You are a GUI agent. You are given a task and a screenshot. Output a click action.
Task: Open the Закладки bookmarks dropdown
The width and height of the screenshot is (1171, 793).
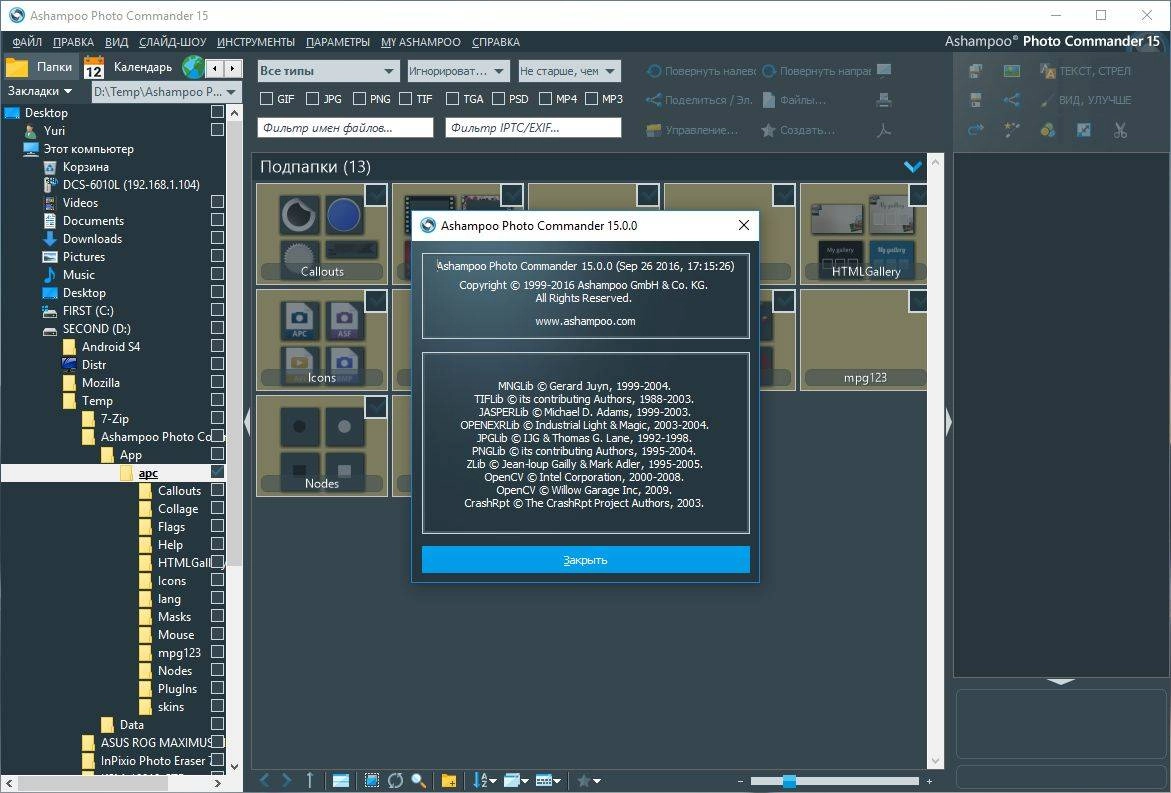[40, 91]
